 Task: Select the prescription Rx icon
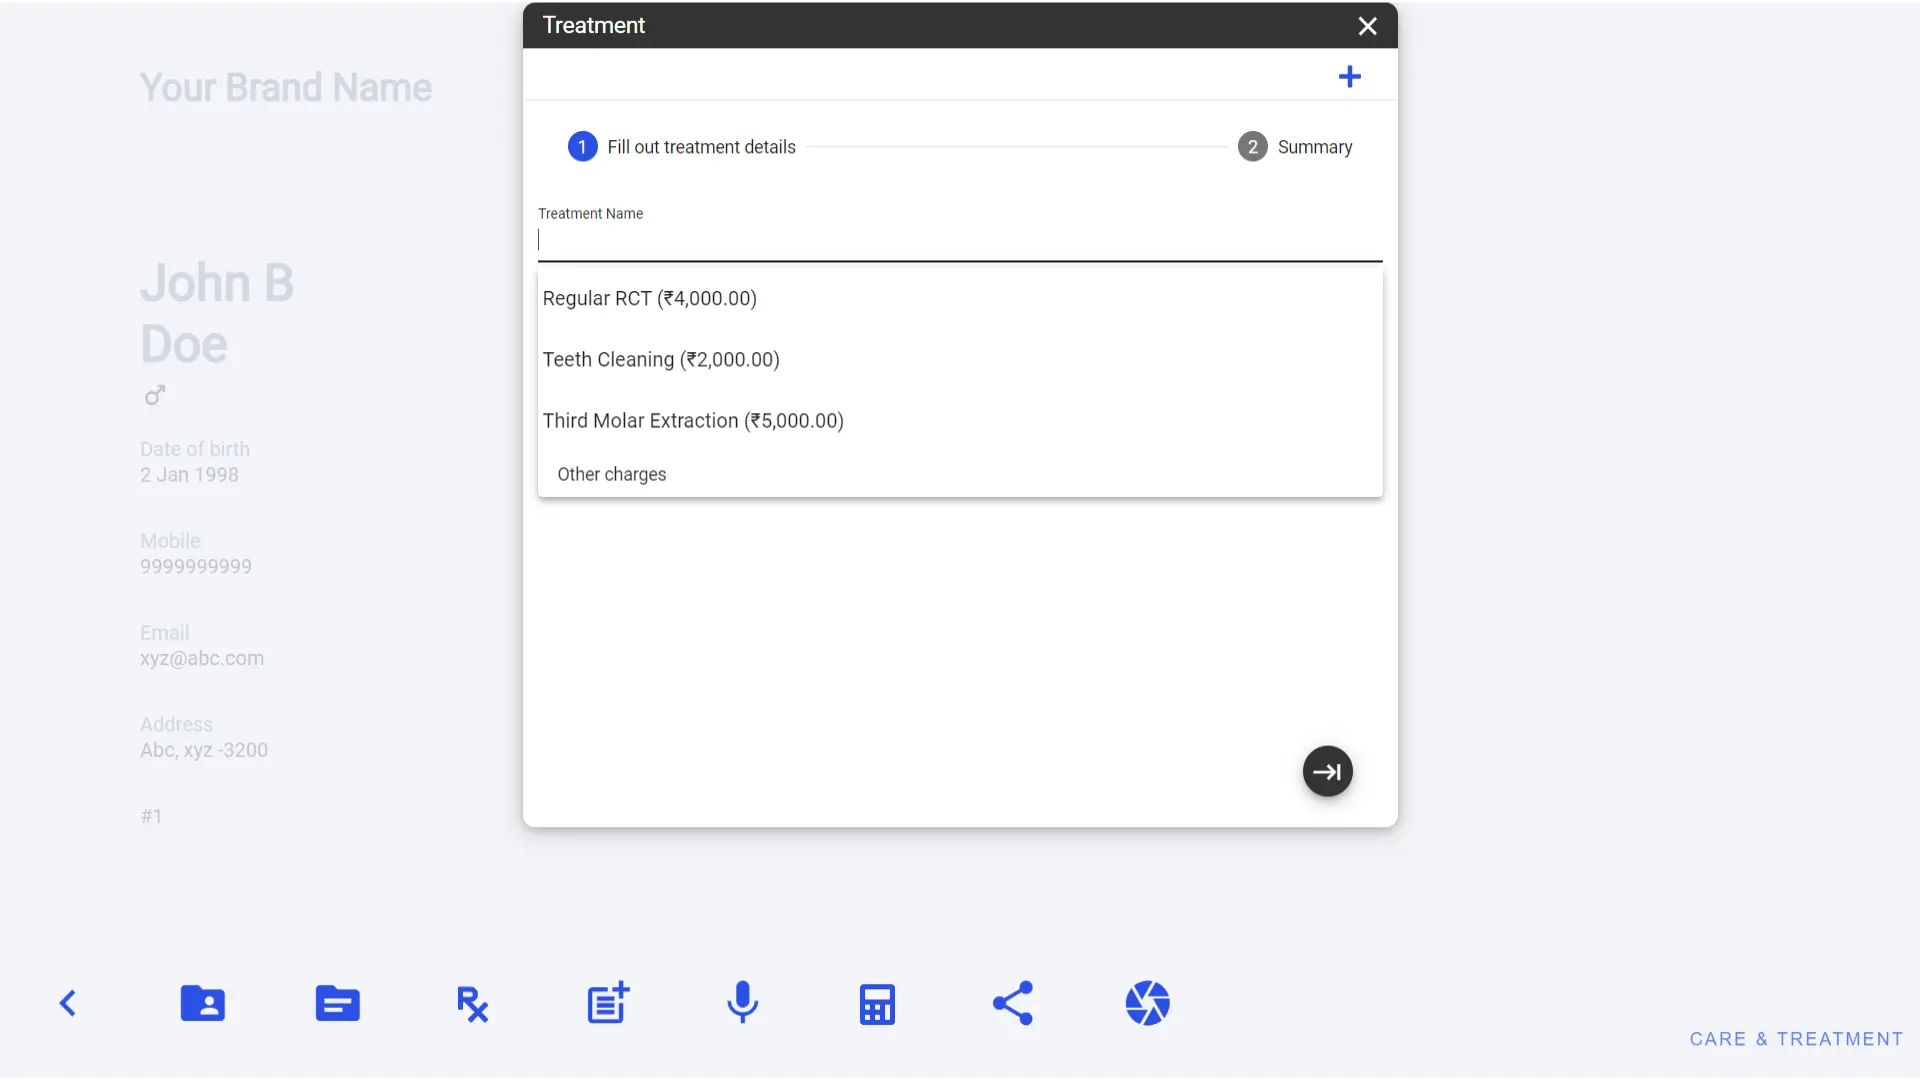[472, 1004]
